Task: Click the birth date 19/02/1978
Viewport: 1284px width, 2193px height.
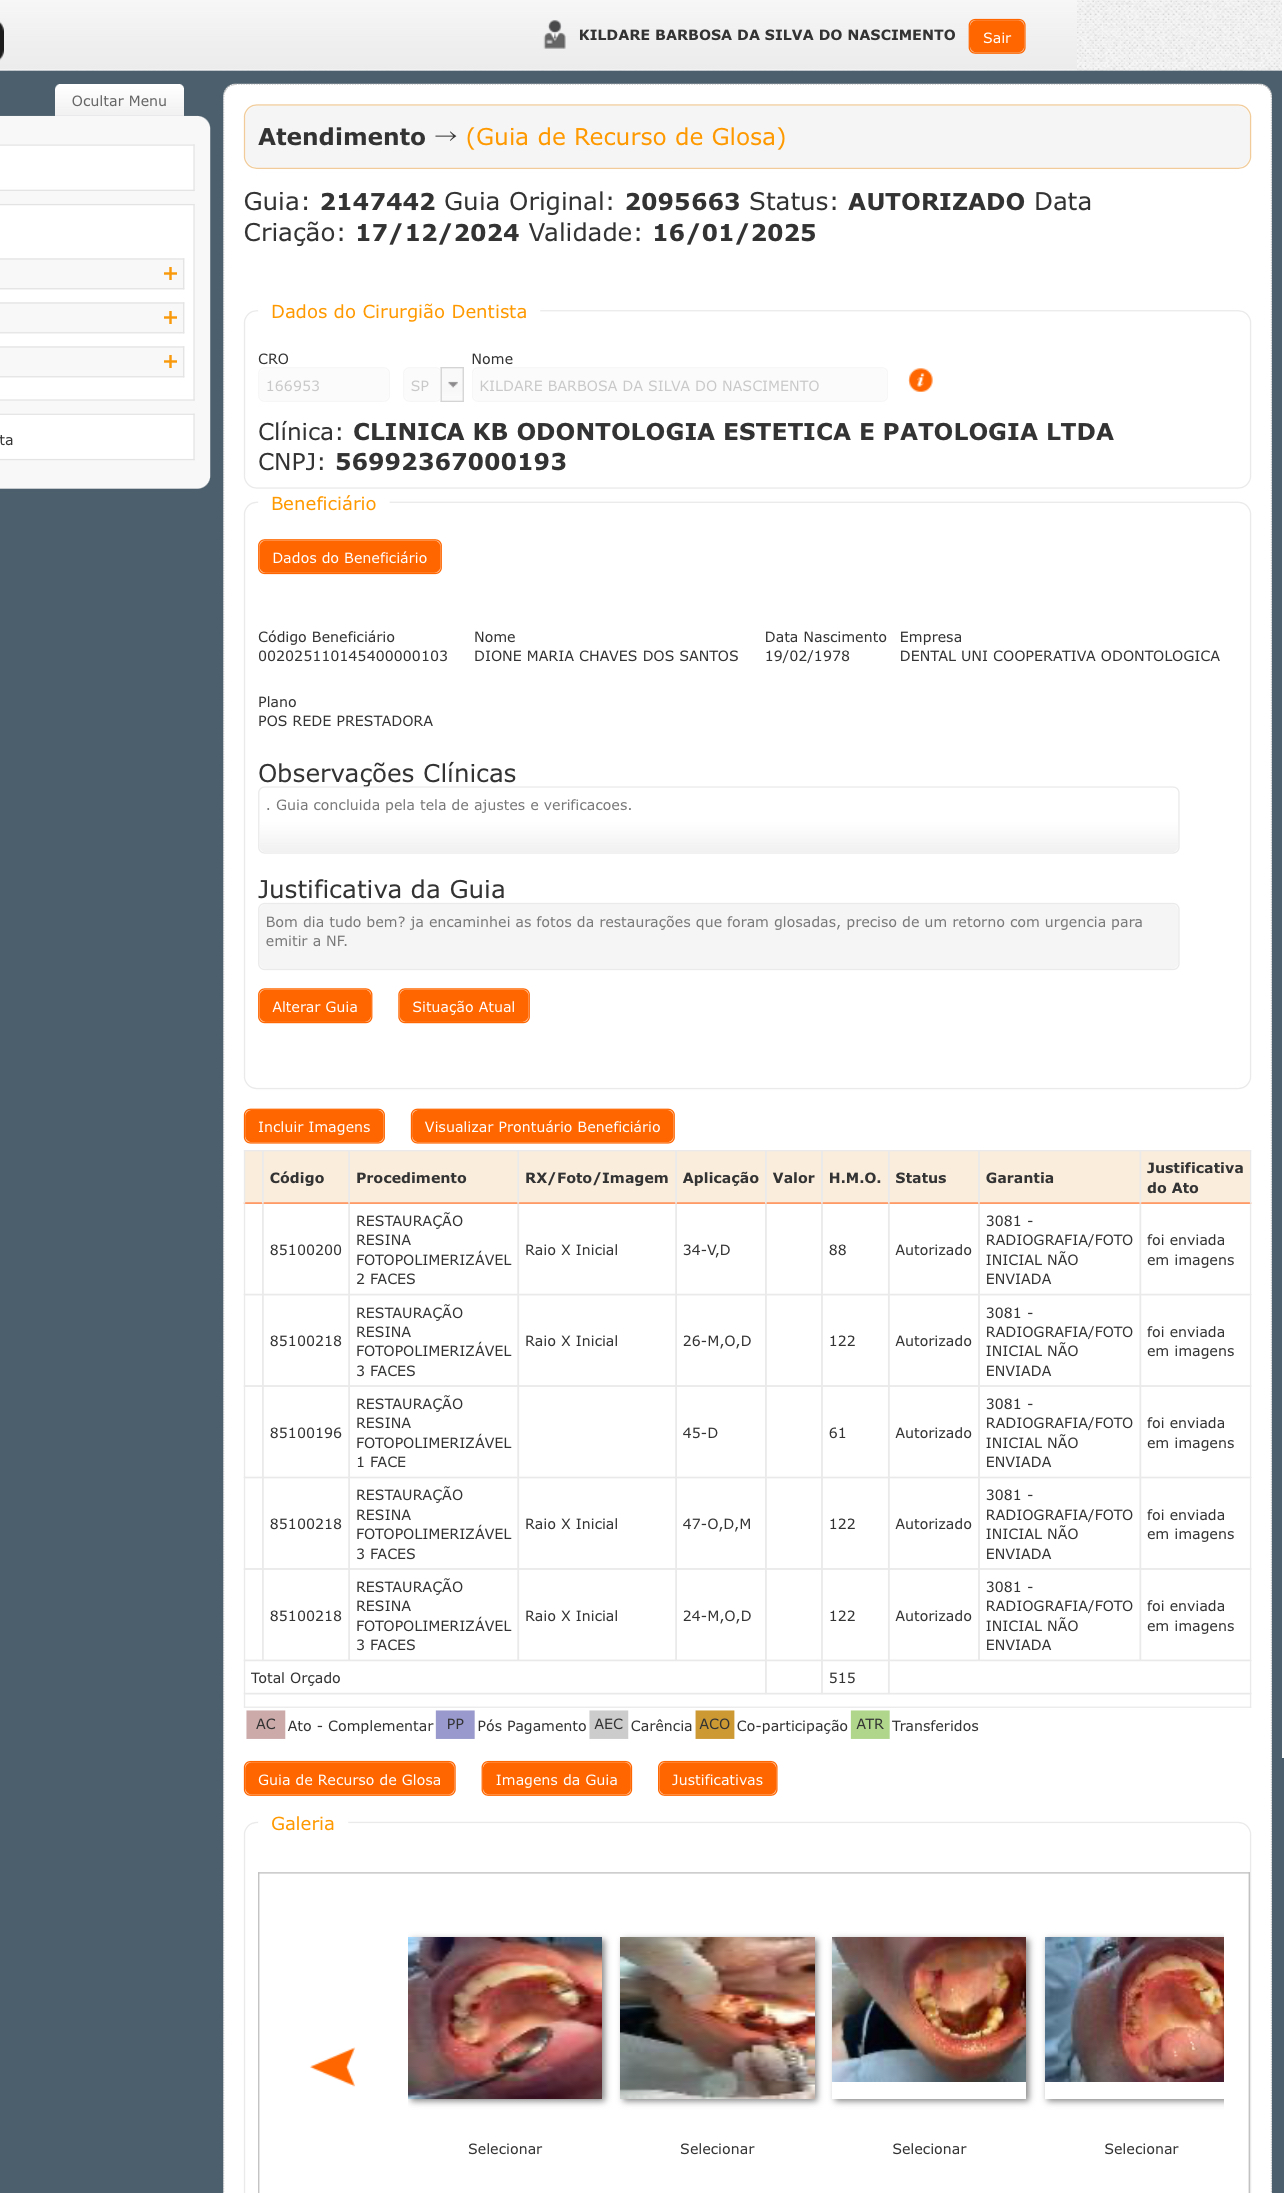Action: click(x=807, y=656)
